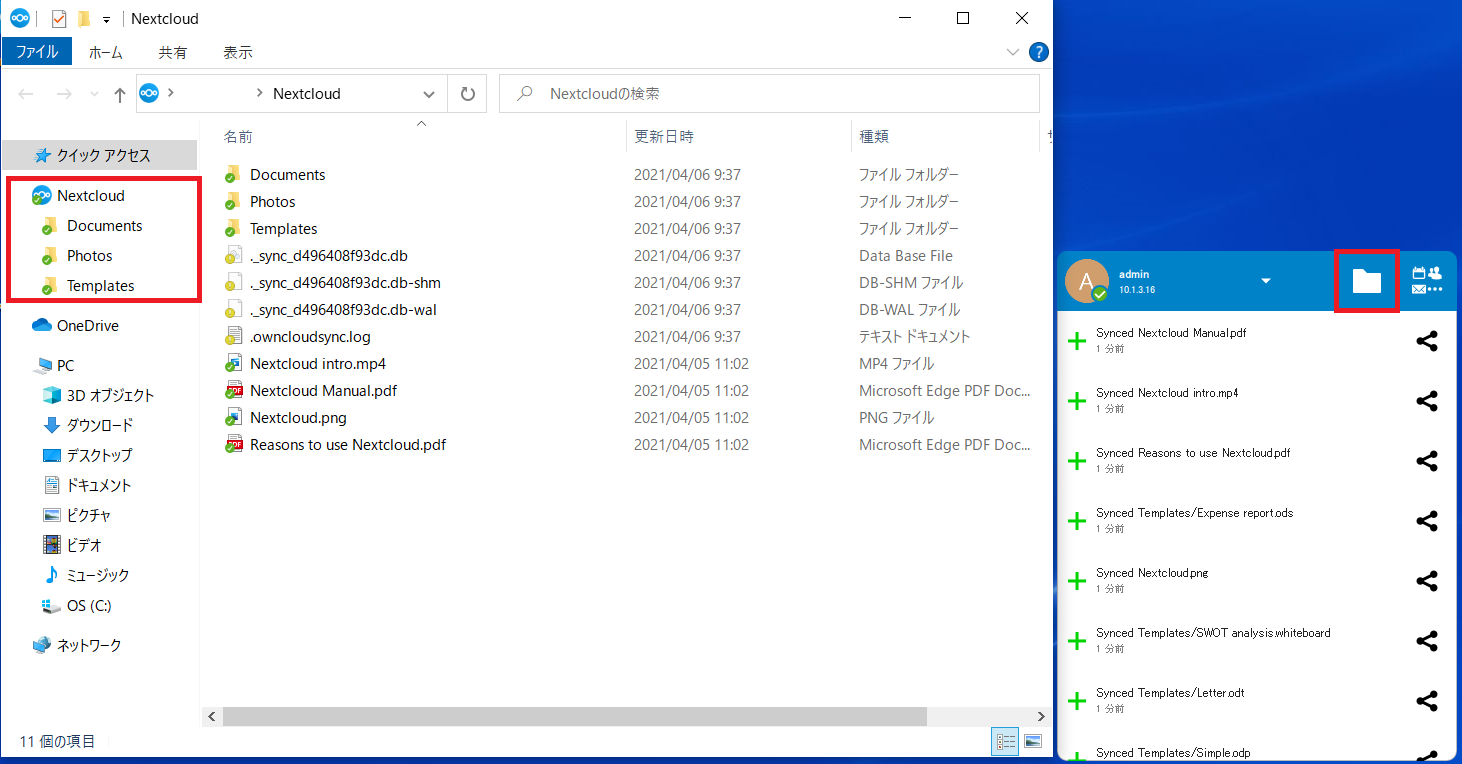This screenshot has width=1462, height=764.
Task: Click address bar root chevron after Nextcloud icon
Action: click(x=171, y=93)
